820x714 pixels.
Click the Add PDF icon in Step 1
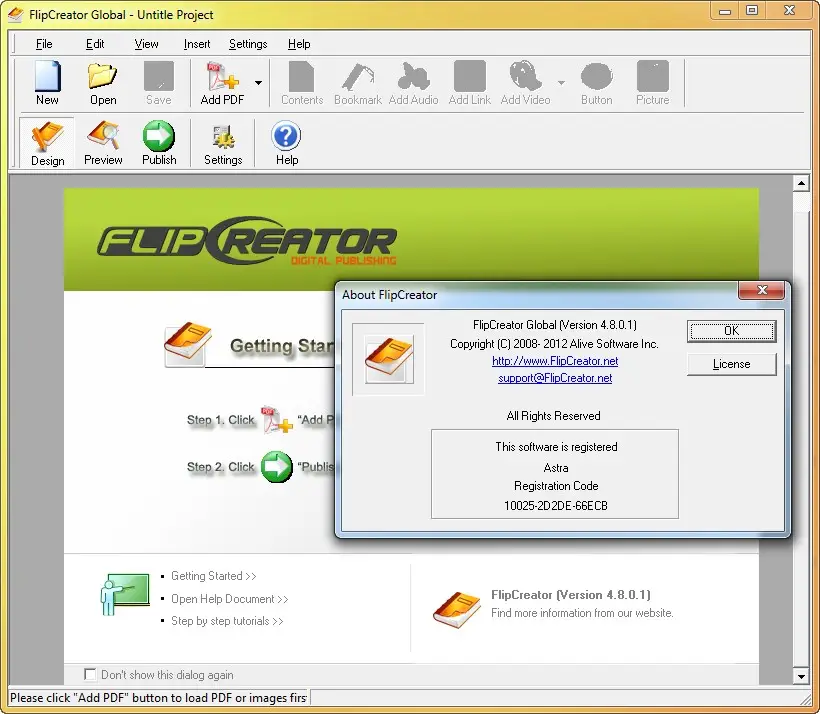tap(276, 420)
